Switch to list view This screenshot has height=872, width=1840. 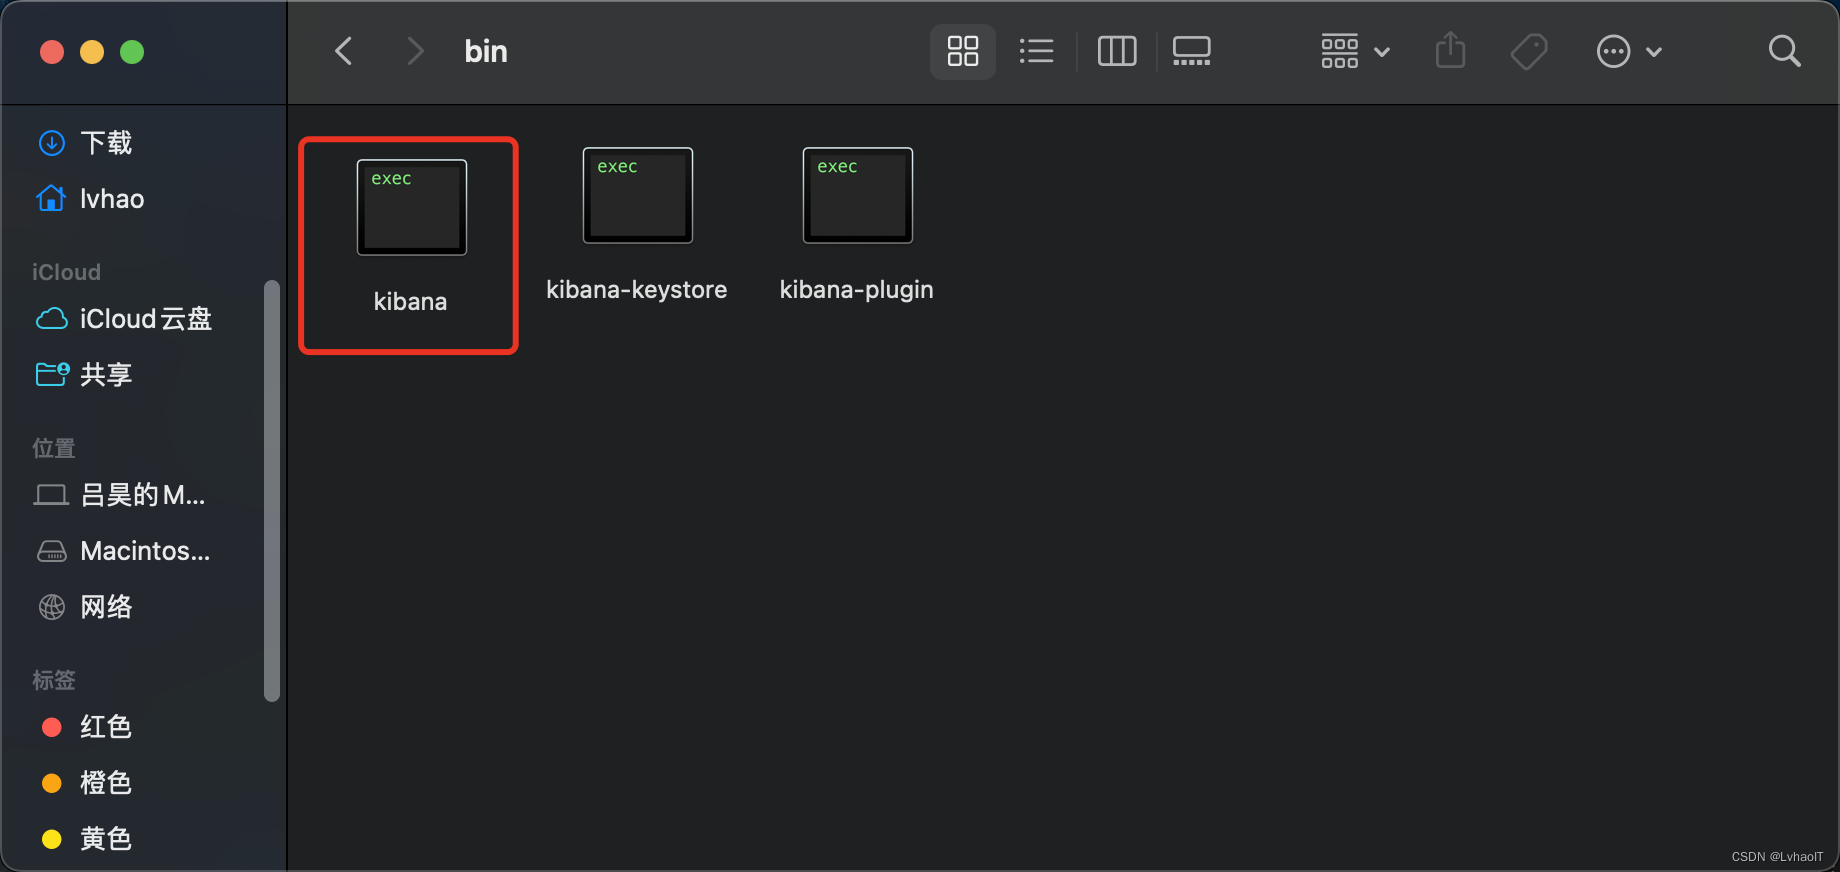(x=1036, y=51)
